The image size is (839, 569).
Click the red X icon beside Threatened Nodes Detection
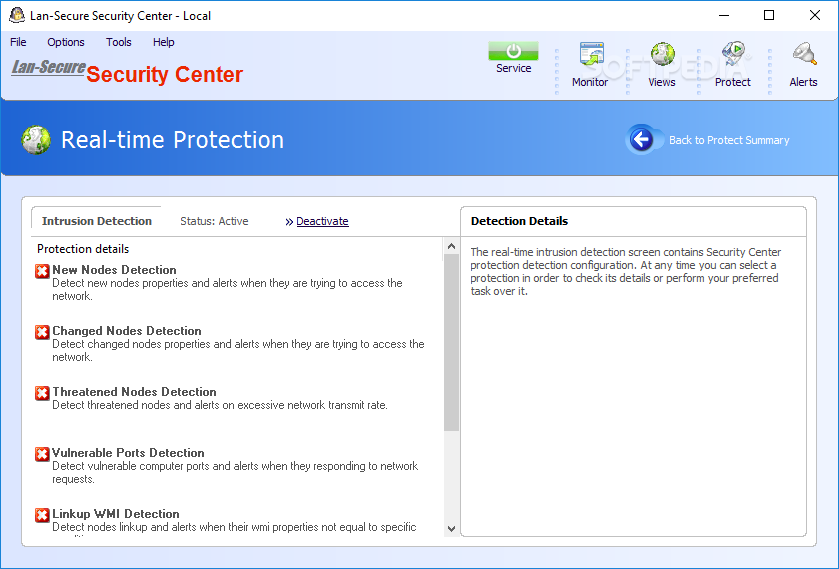click(x=42, y=393)
